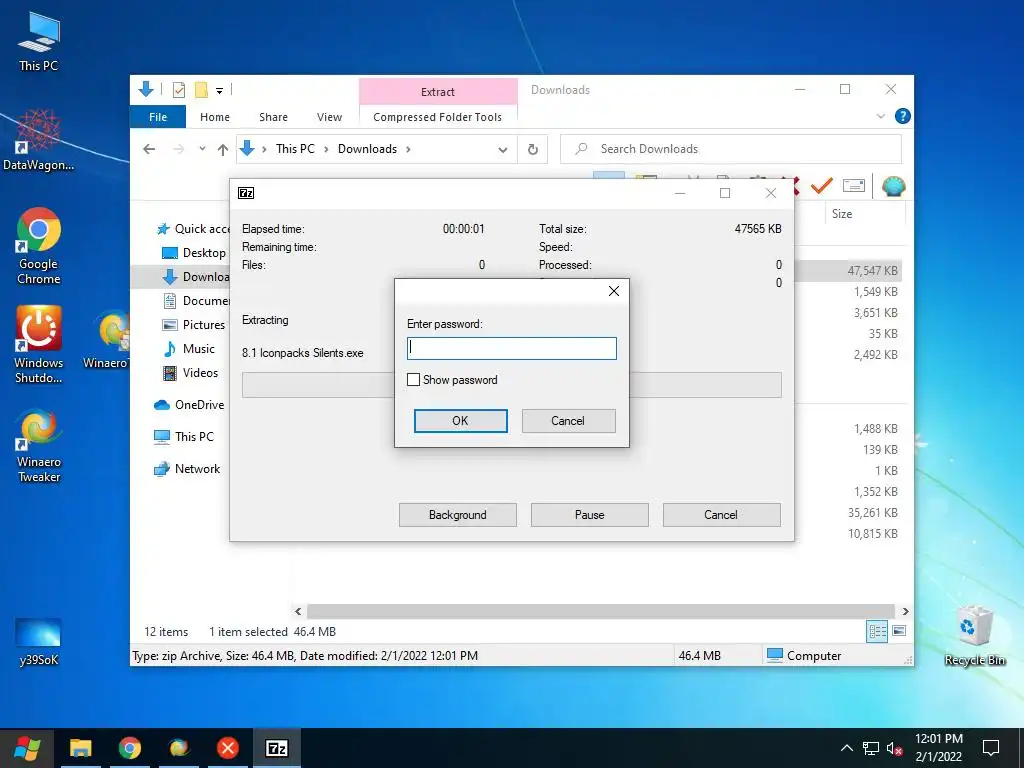This screenshot has width=1024, height=768.
Task: Click red X taskbar icon
Action: [x=228, y=748]
